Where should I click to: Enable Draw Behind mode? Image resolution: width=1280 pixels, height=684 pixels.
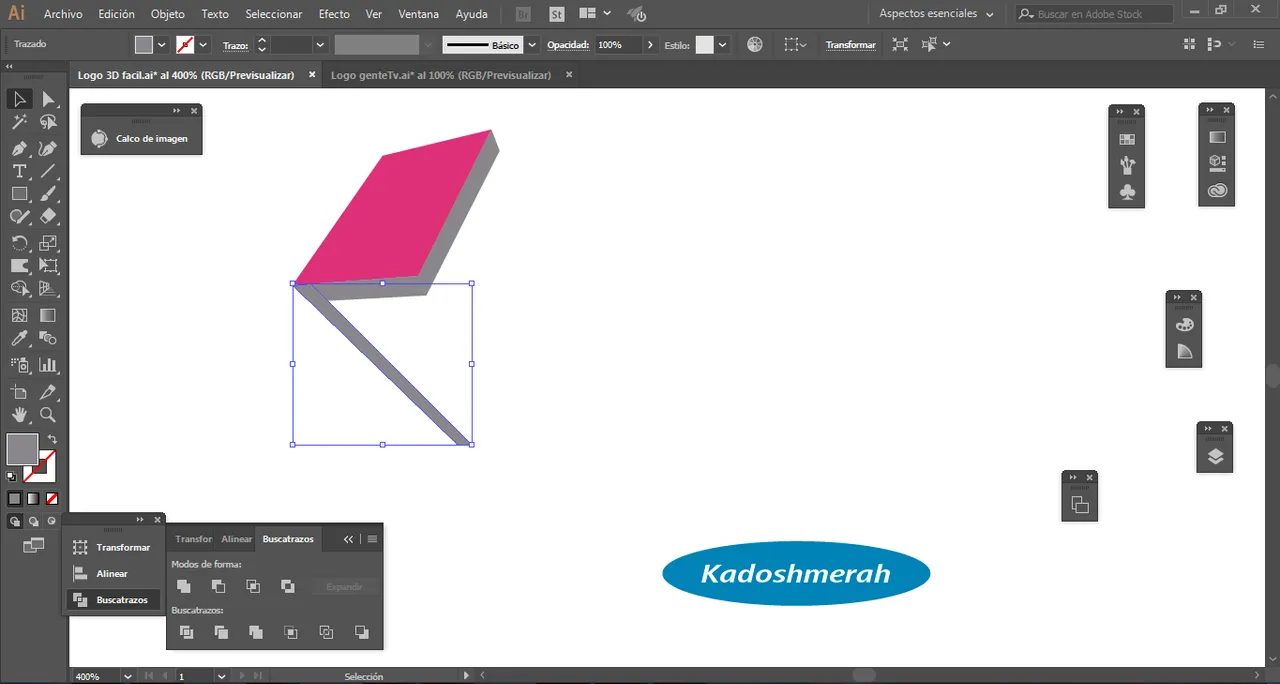[x=33, y=521]
